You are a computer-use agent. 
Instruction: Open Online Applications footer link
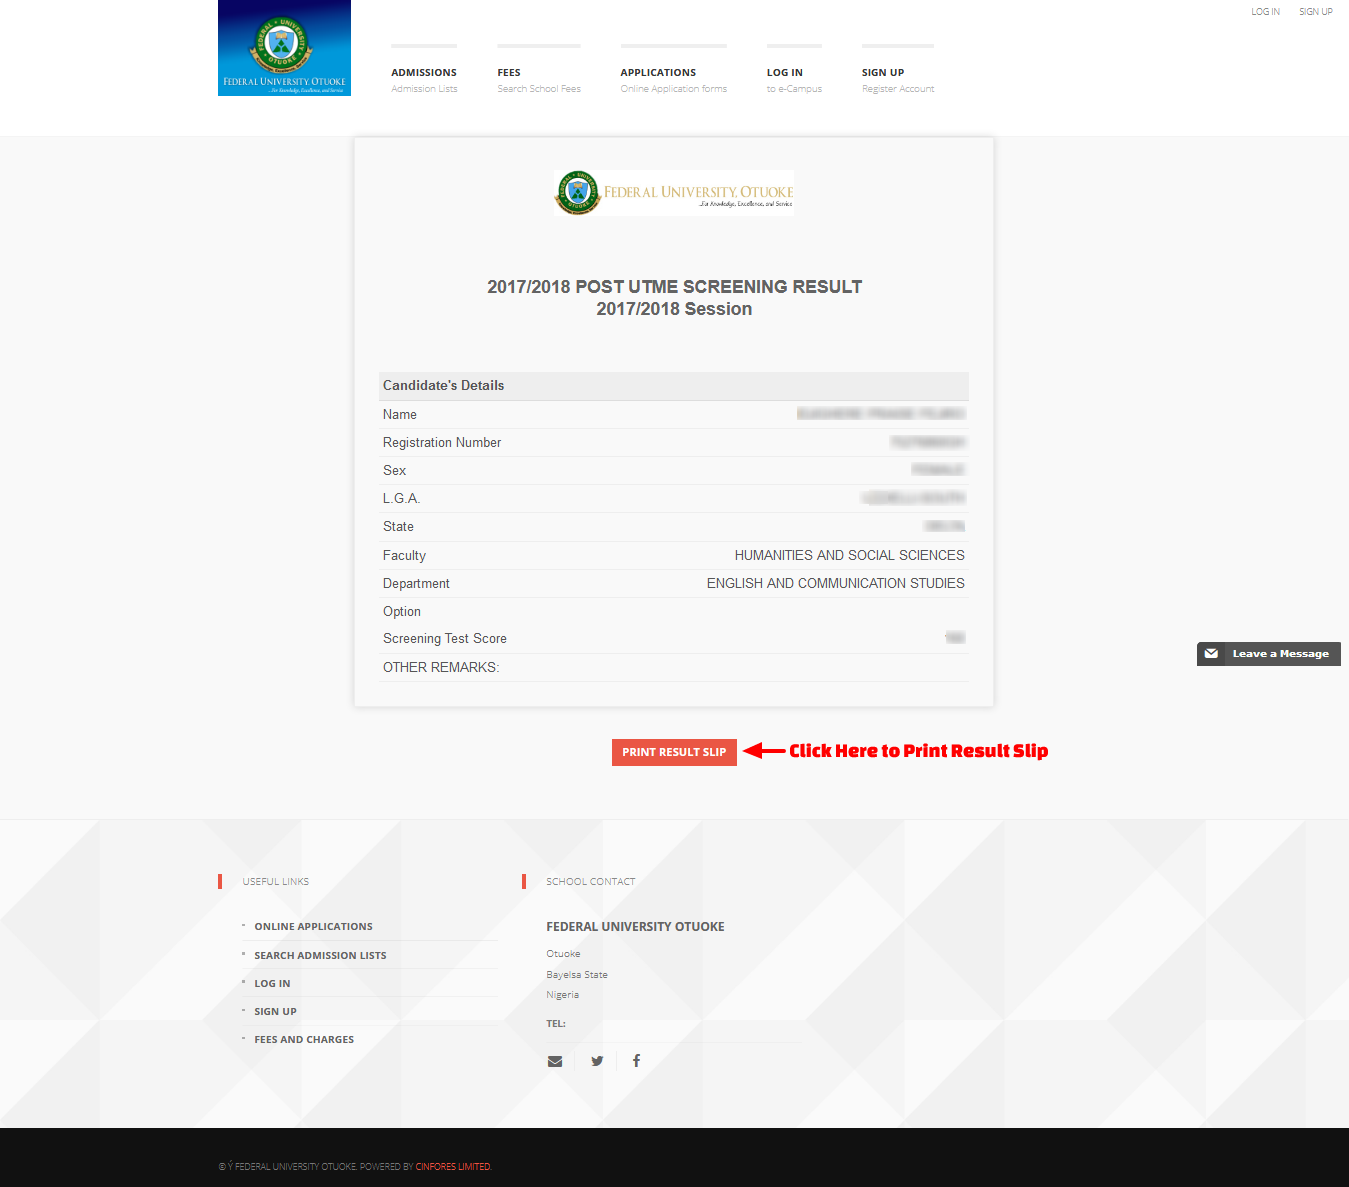click(x=313, y=927)
